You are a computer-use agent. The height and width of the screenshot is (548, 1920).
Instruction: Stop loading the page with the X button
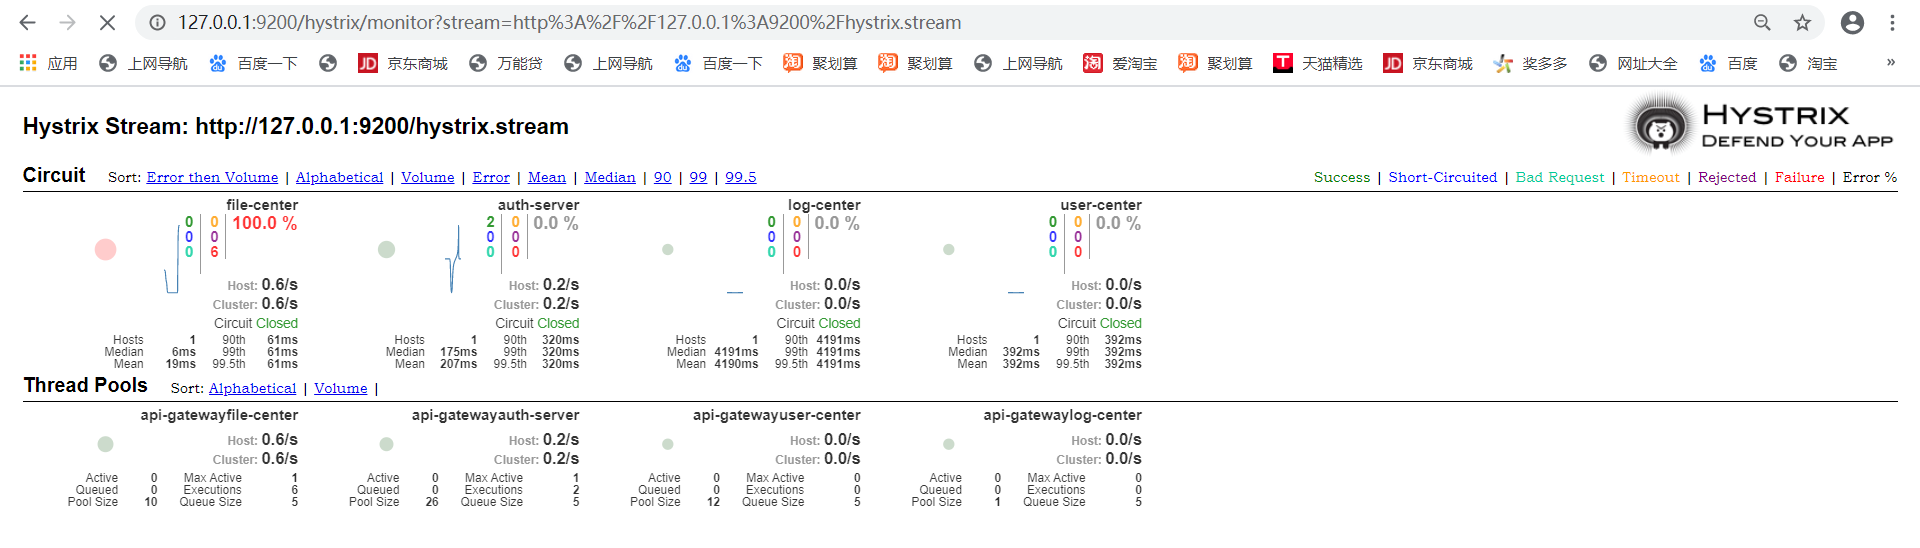pos(107,22)
